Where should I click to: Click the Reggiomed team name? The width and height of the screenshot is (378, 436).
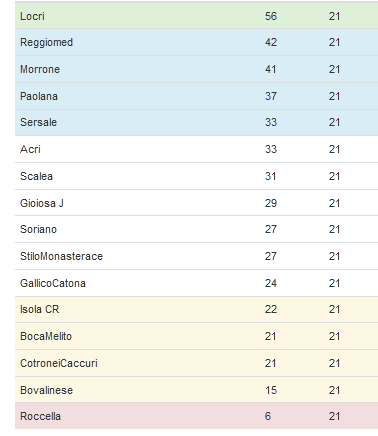point(46,43)
